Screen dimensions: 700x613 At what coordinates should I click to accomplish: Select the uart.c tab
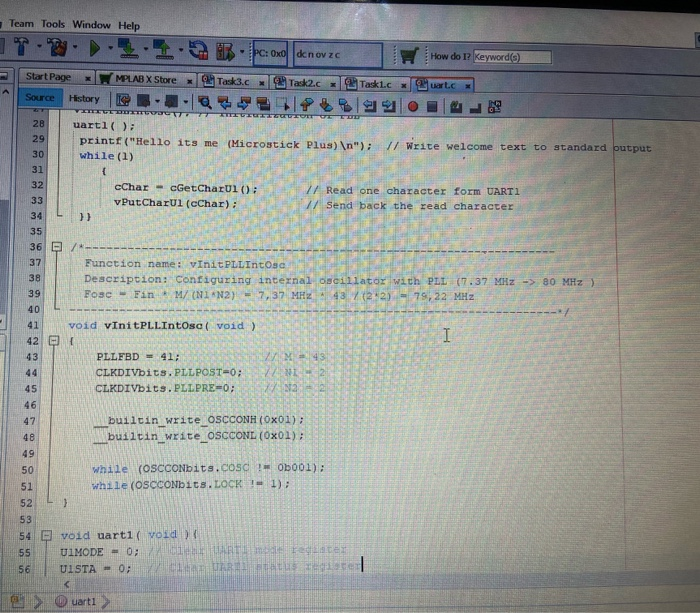[x=442, y=85]
